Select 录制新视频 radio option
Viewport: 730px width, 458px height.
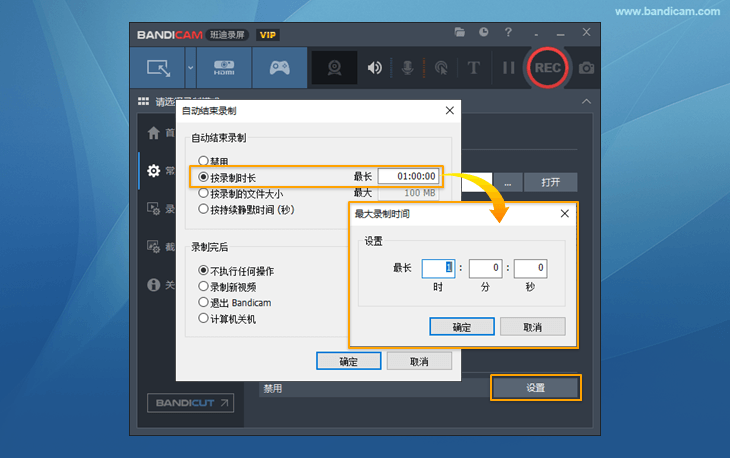(227, 287)
